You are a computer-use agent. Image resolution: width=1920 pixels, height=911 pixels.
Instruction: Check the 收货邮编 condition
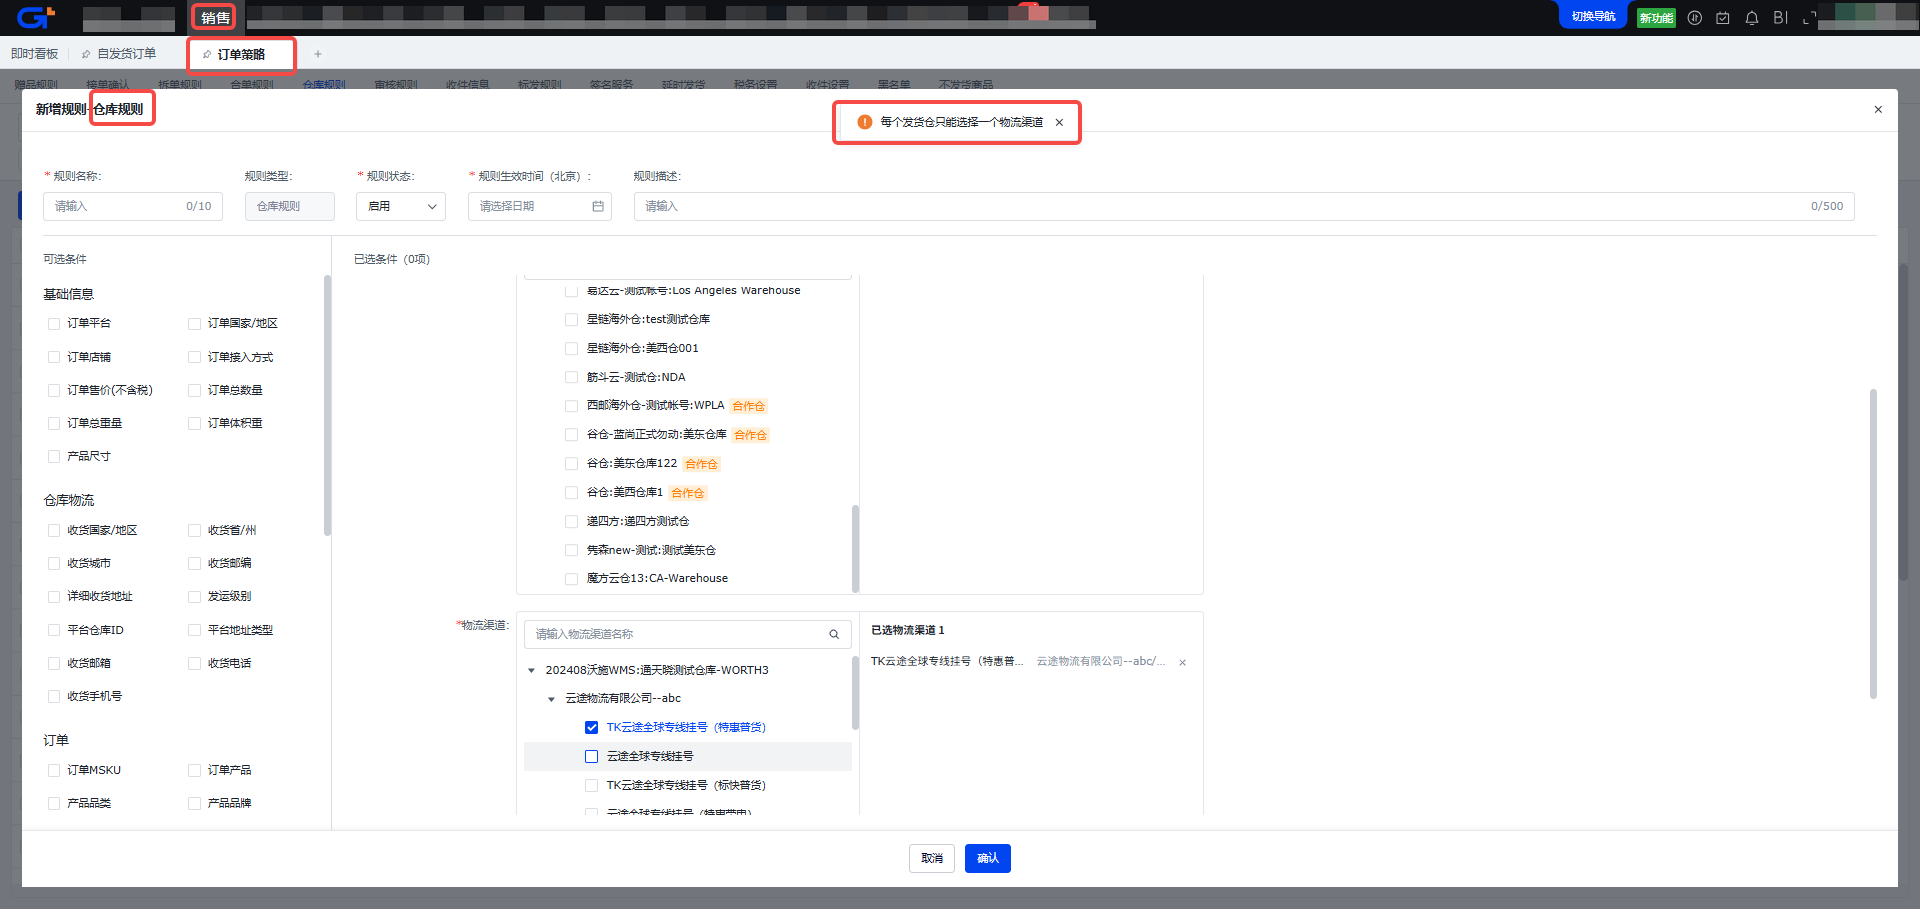(194, 564)
